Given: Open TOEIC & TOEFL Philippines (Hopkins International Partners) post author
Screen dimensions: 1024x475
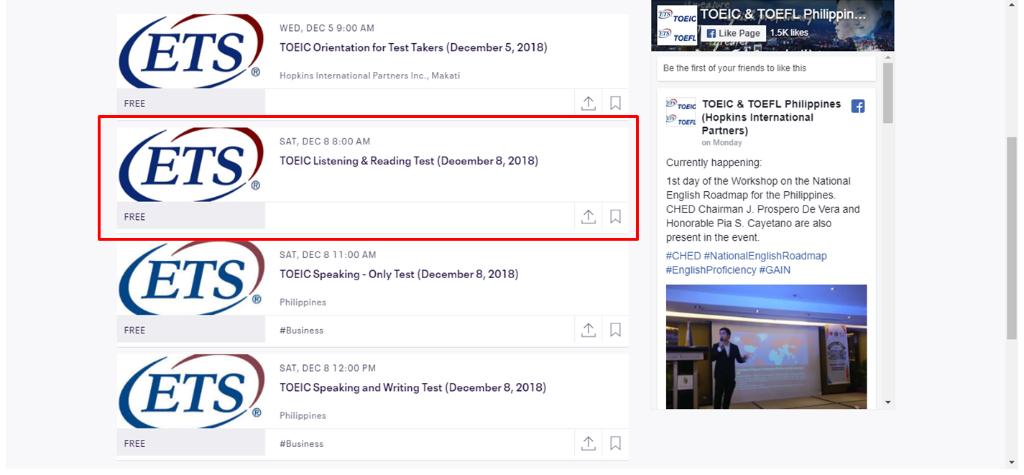Looking at the screenshot, I should pos(771,118).
